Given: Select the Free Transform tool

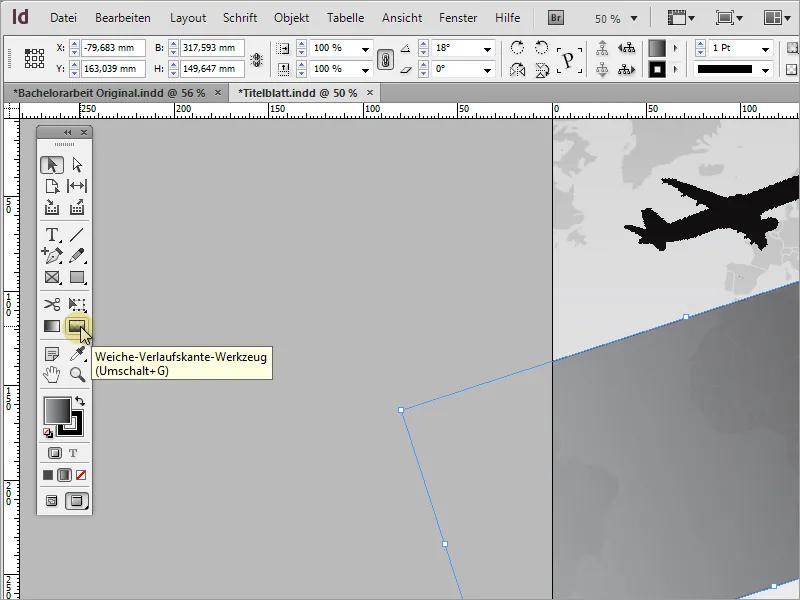Looking at the screenshot, I should (77, 305).
